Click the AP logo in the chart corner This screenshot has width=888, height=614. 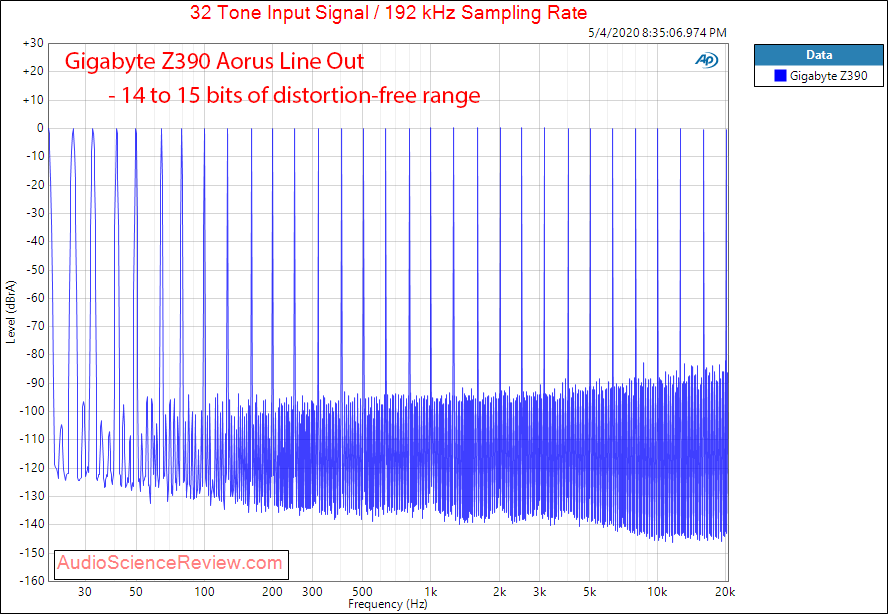click(707, 61)
